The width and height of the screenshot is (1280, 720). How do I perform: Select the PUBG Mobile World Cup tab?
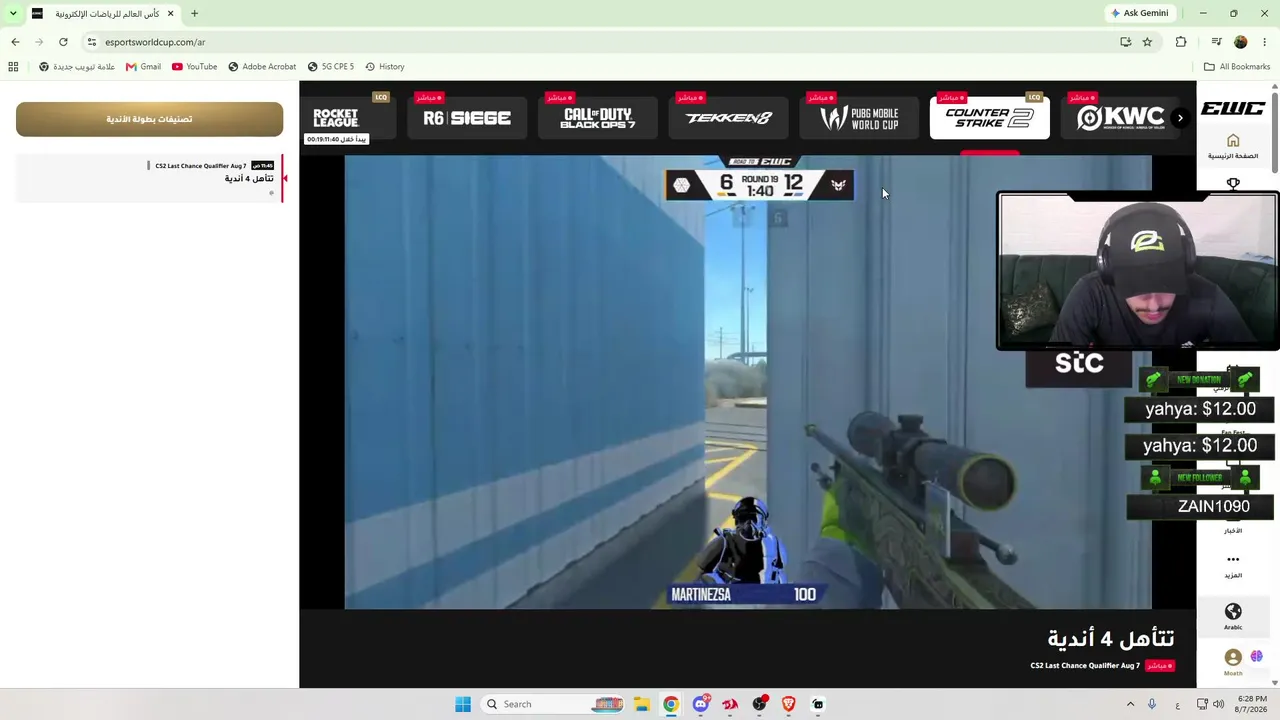tap(859, 118)
